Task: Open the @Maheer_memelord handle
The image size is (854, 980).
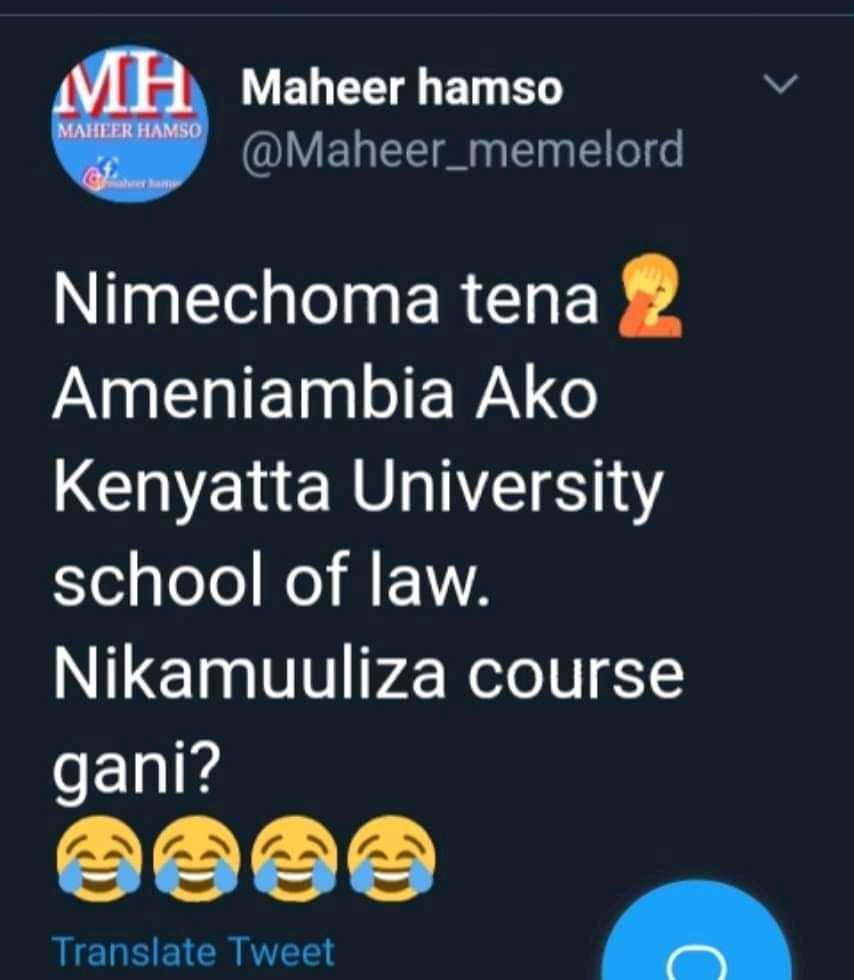Action: [x=463, y=151]
